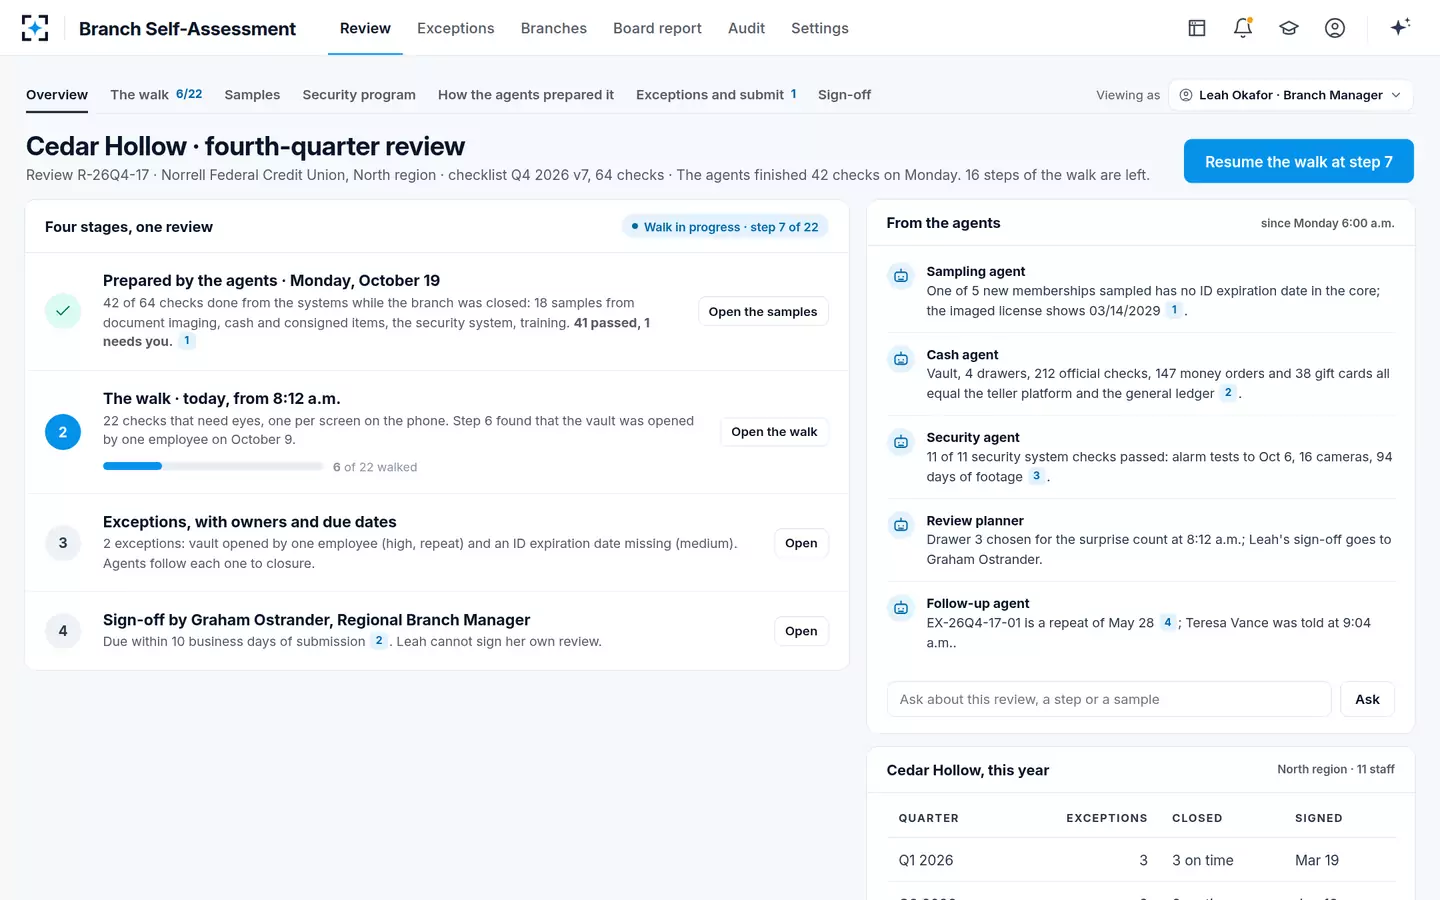Click the Ask button

coord(1367,700)
